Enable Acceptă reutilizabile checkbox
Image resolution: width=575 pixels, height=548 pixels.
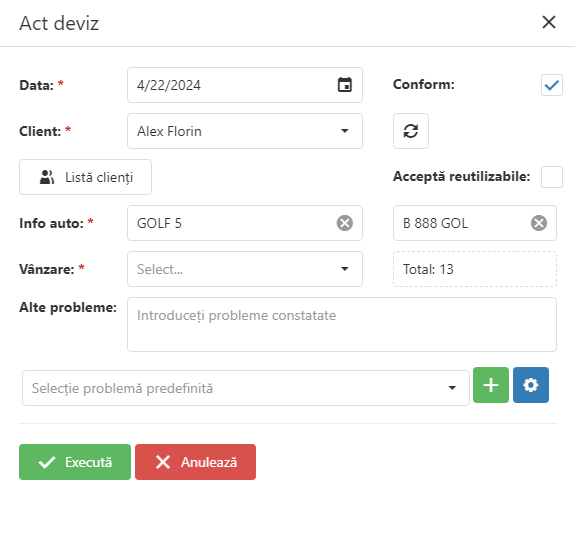pos(552,177)
